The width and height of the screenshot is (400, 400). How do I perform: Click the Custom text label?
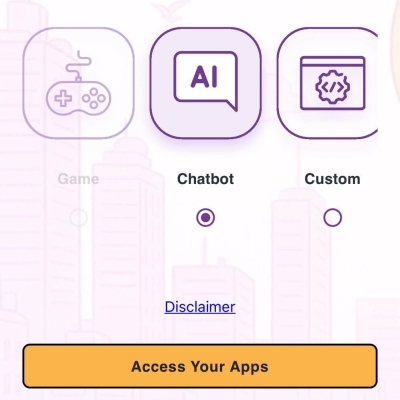pyautogui.click(x=332, y=179)
